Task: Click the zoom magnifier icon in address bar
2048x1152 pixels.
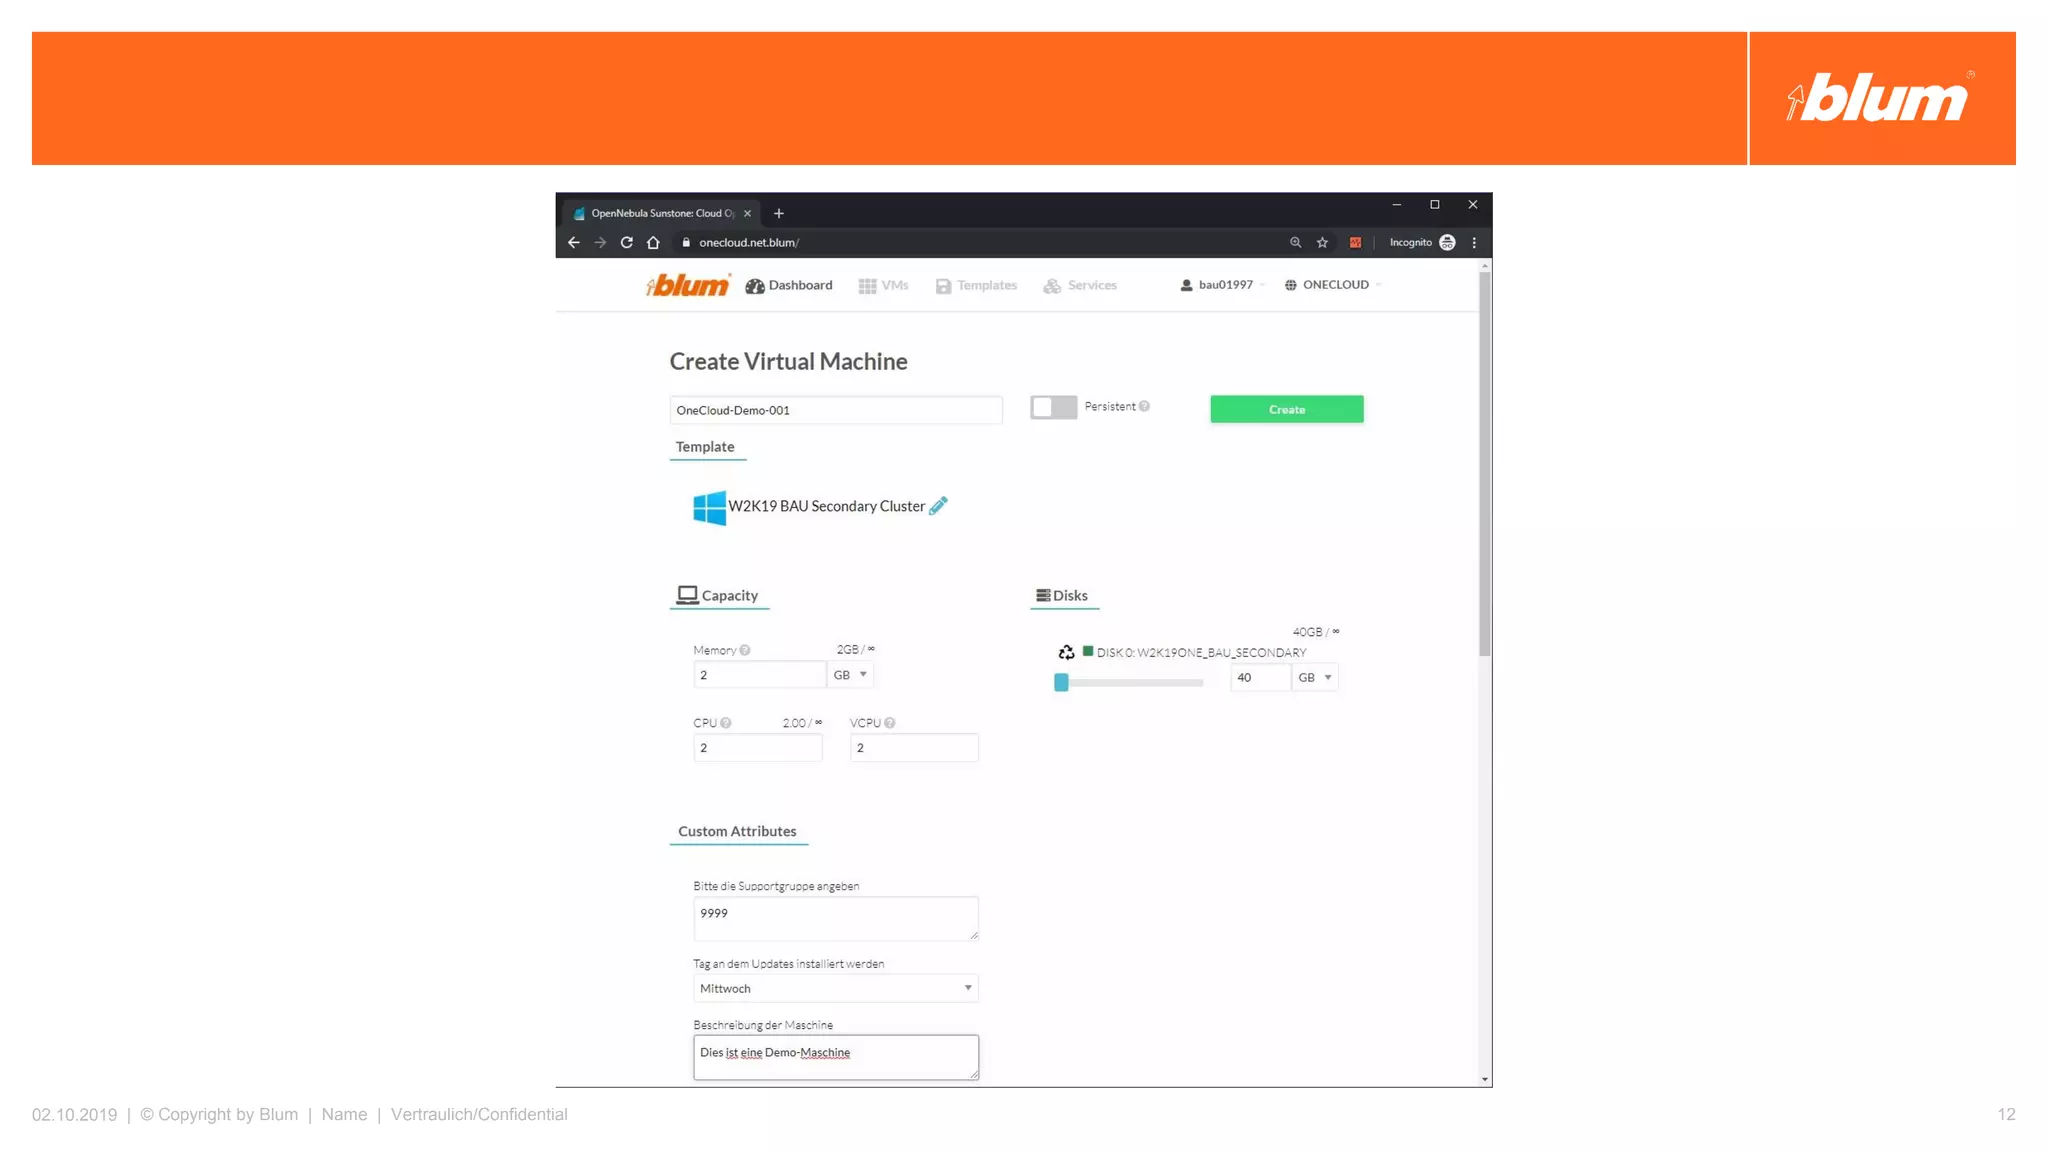Action: (x=1295, y=242)
